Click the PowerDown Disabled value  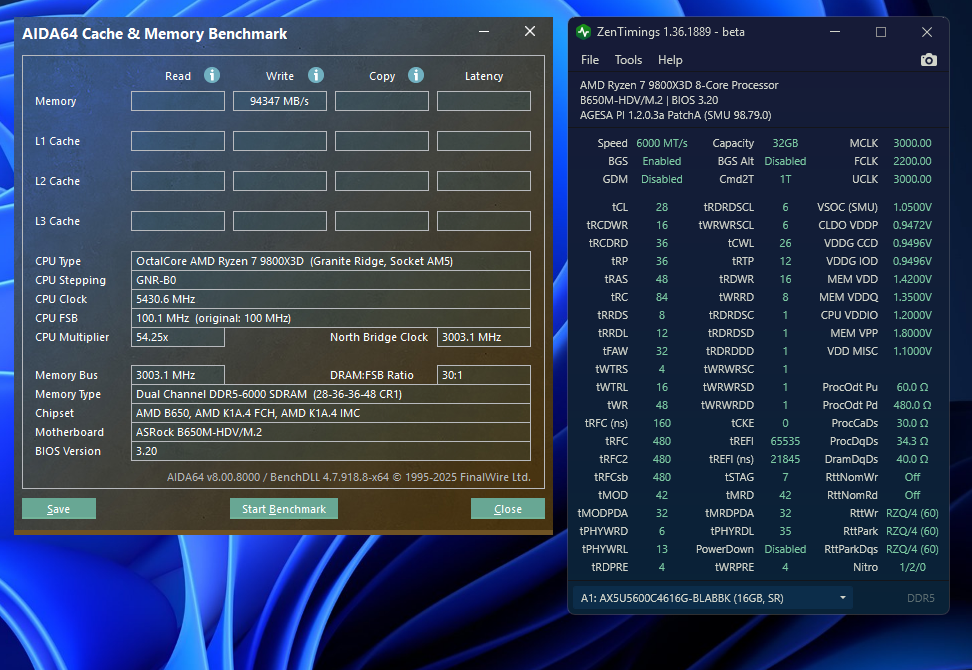tap(785, 549)
